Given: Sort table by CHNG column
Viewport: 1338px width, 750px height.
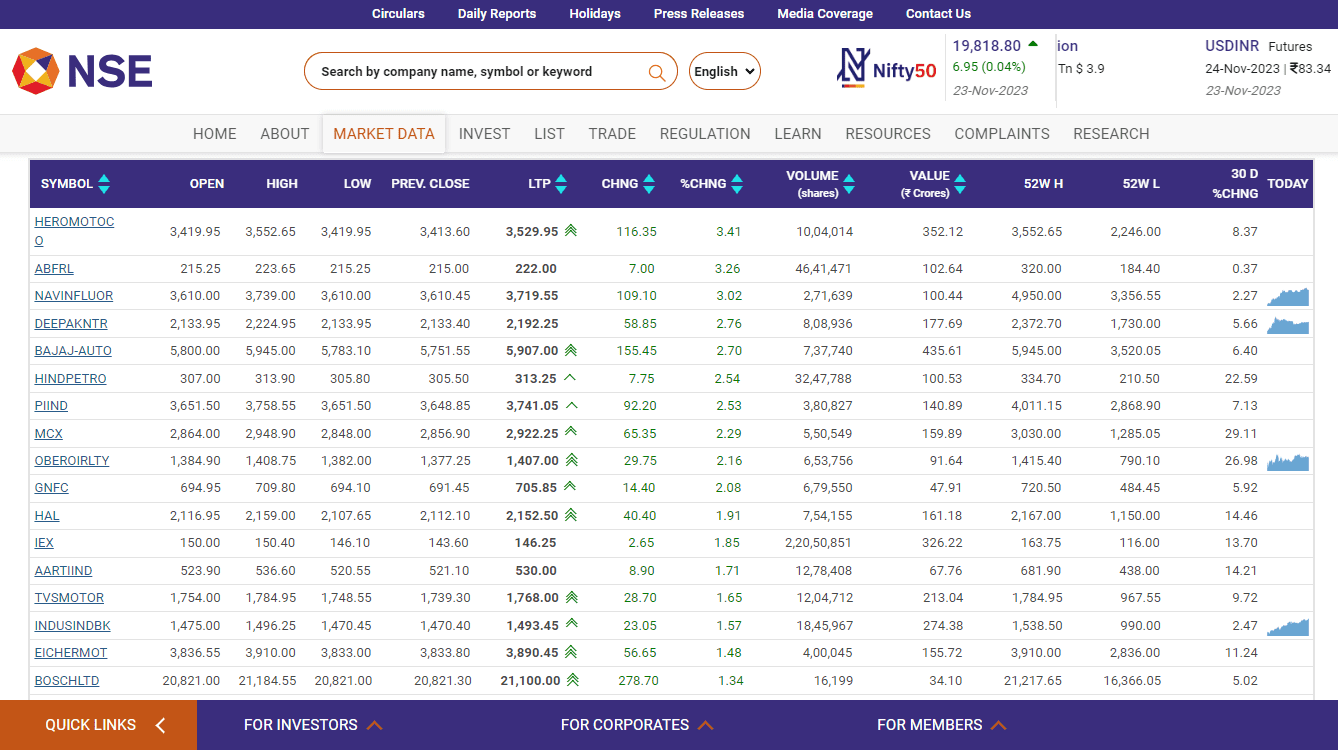Looking at the screenshot, I should click(650, 183).
